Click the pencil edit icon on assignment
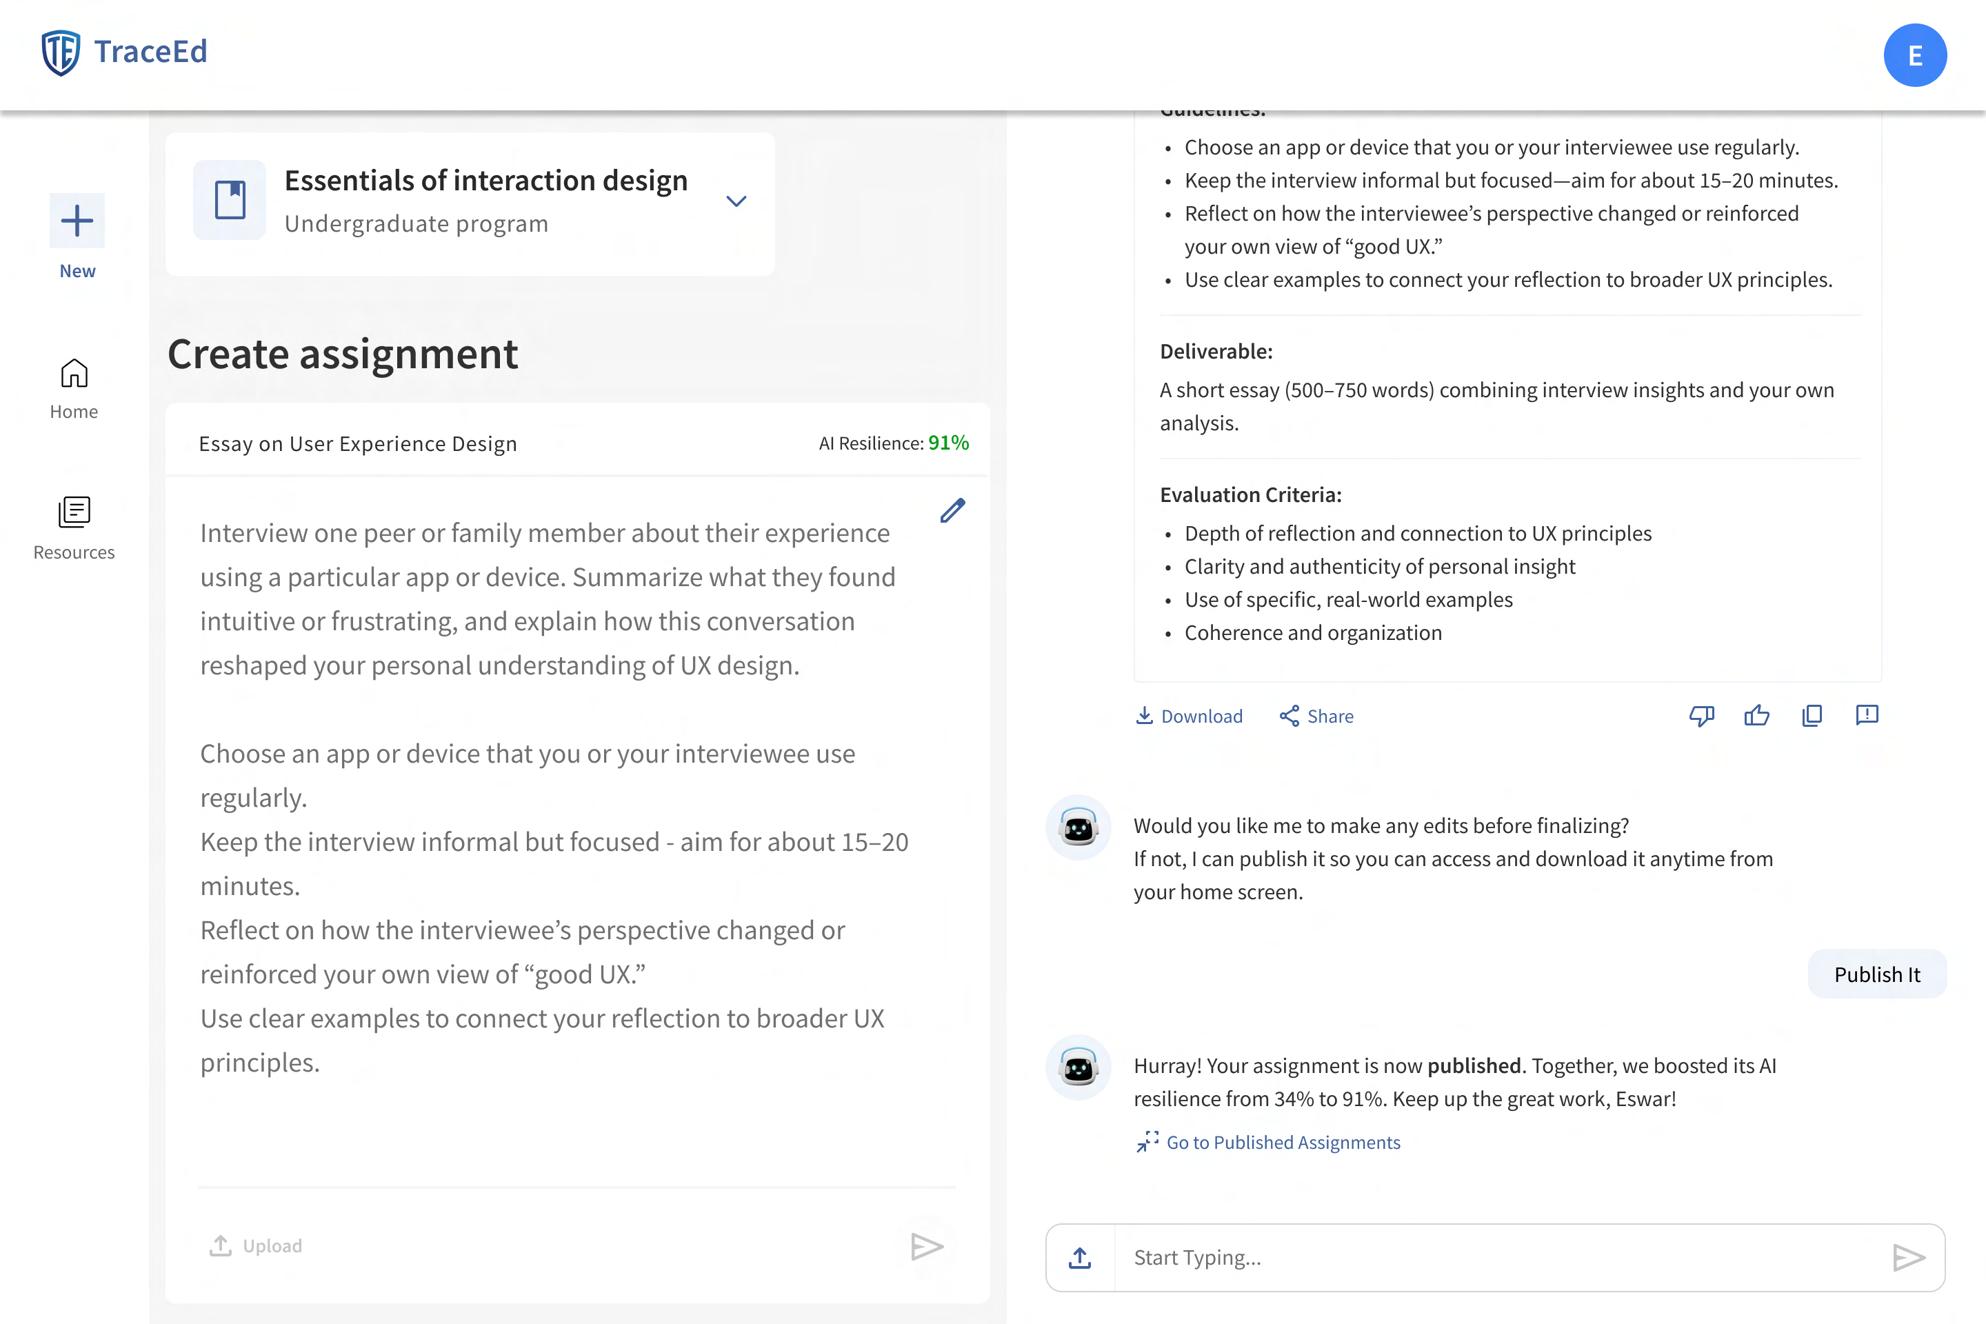The height and width of the screenshot is (1324, 1986). 952,511
